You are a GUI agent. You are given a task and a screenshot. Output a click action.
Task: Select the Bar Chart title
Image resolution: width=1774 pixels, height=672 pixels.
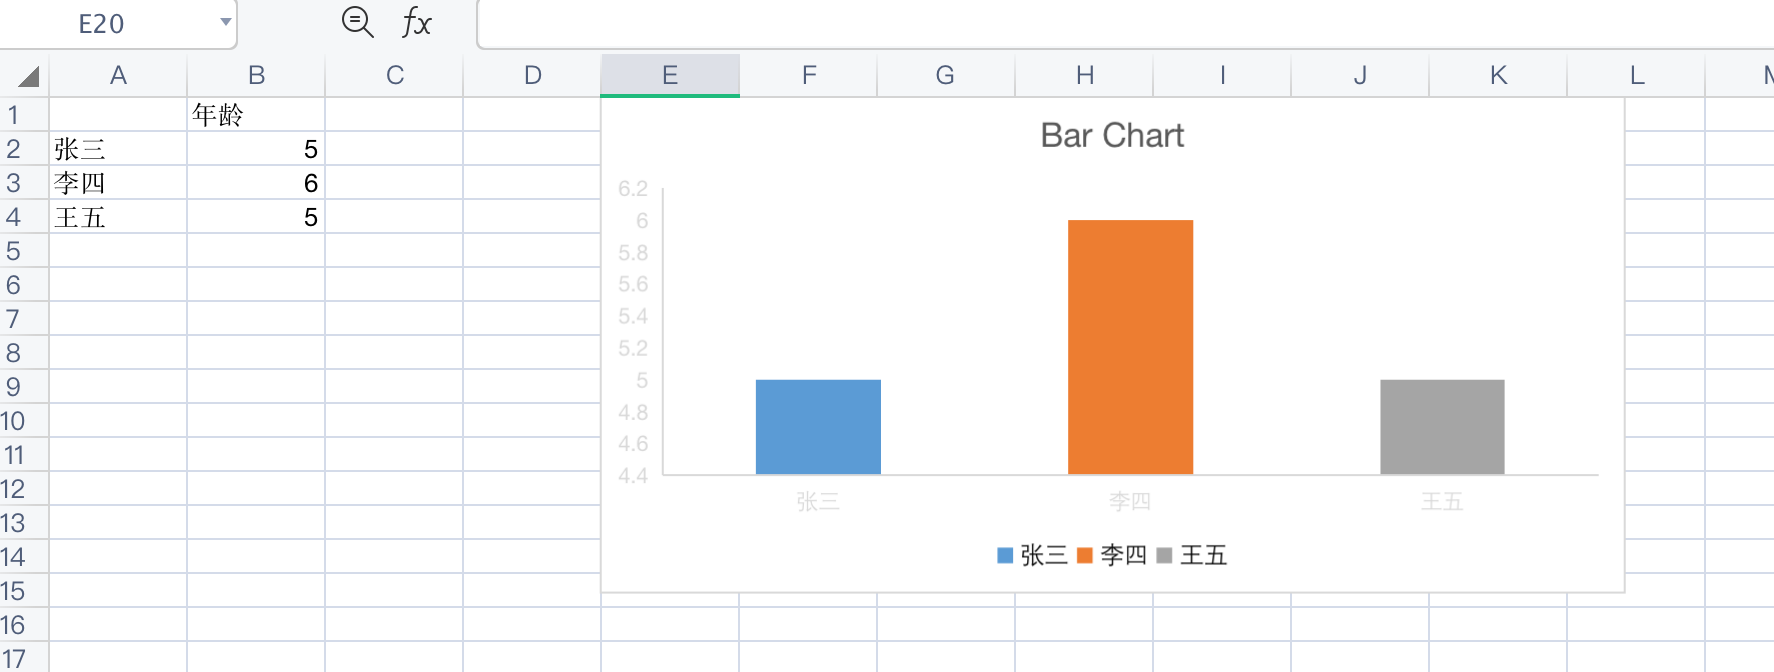pyautogui.click(x=1112, y=135)
